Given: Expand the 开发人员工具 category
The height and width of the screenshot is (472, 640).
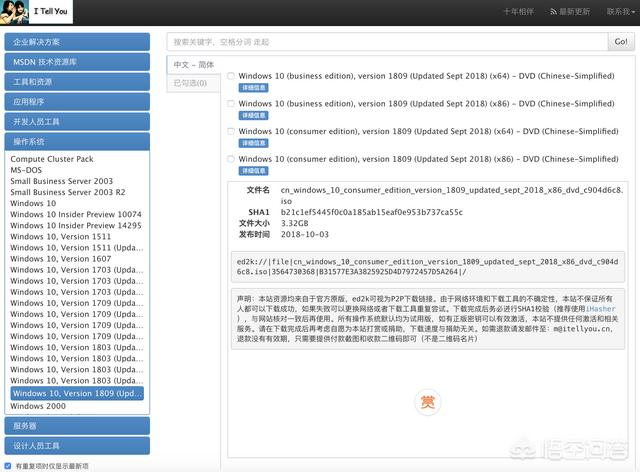Looking at the screenshot, I should 77,122.
